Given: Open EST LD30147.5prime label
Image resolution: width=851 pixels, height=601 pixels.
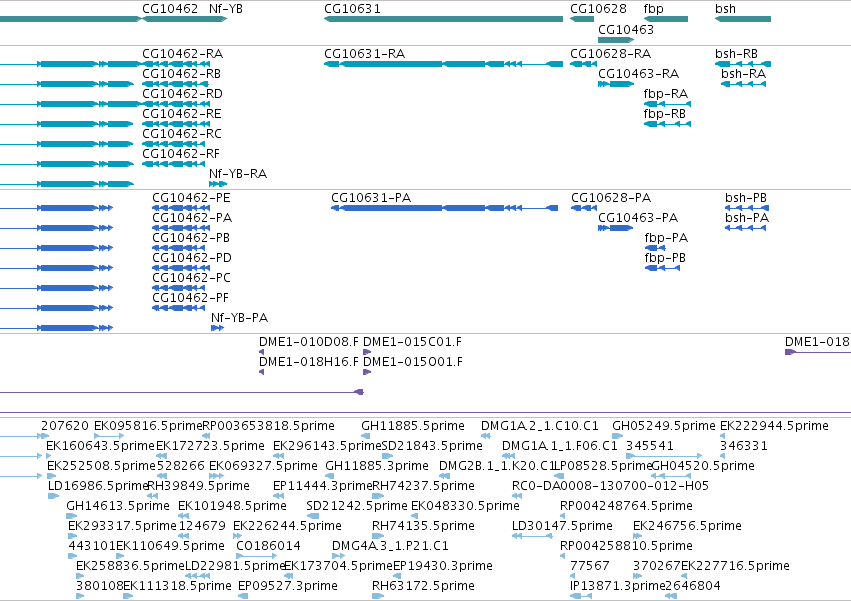Looking at the screenshot, I should pyautogui.click(x=562, y=527).
